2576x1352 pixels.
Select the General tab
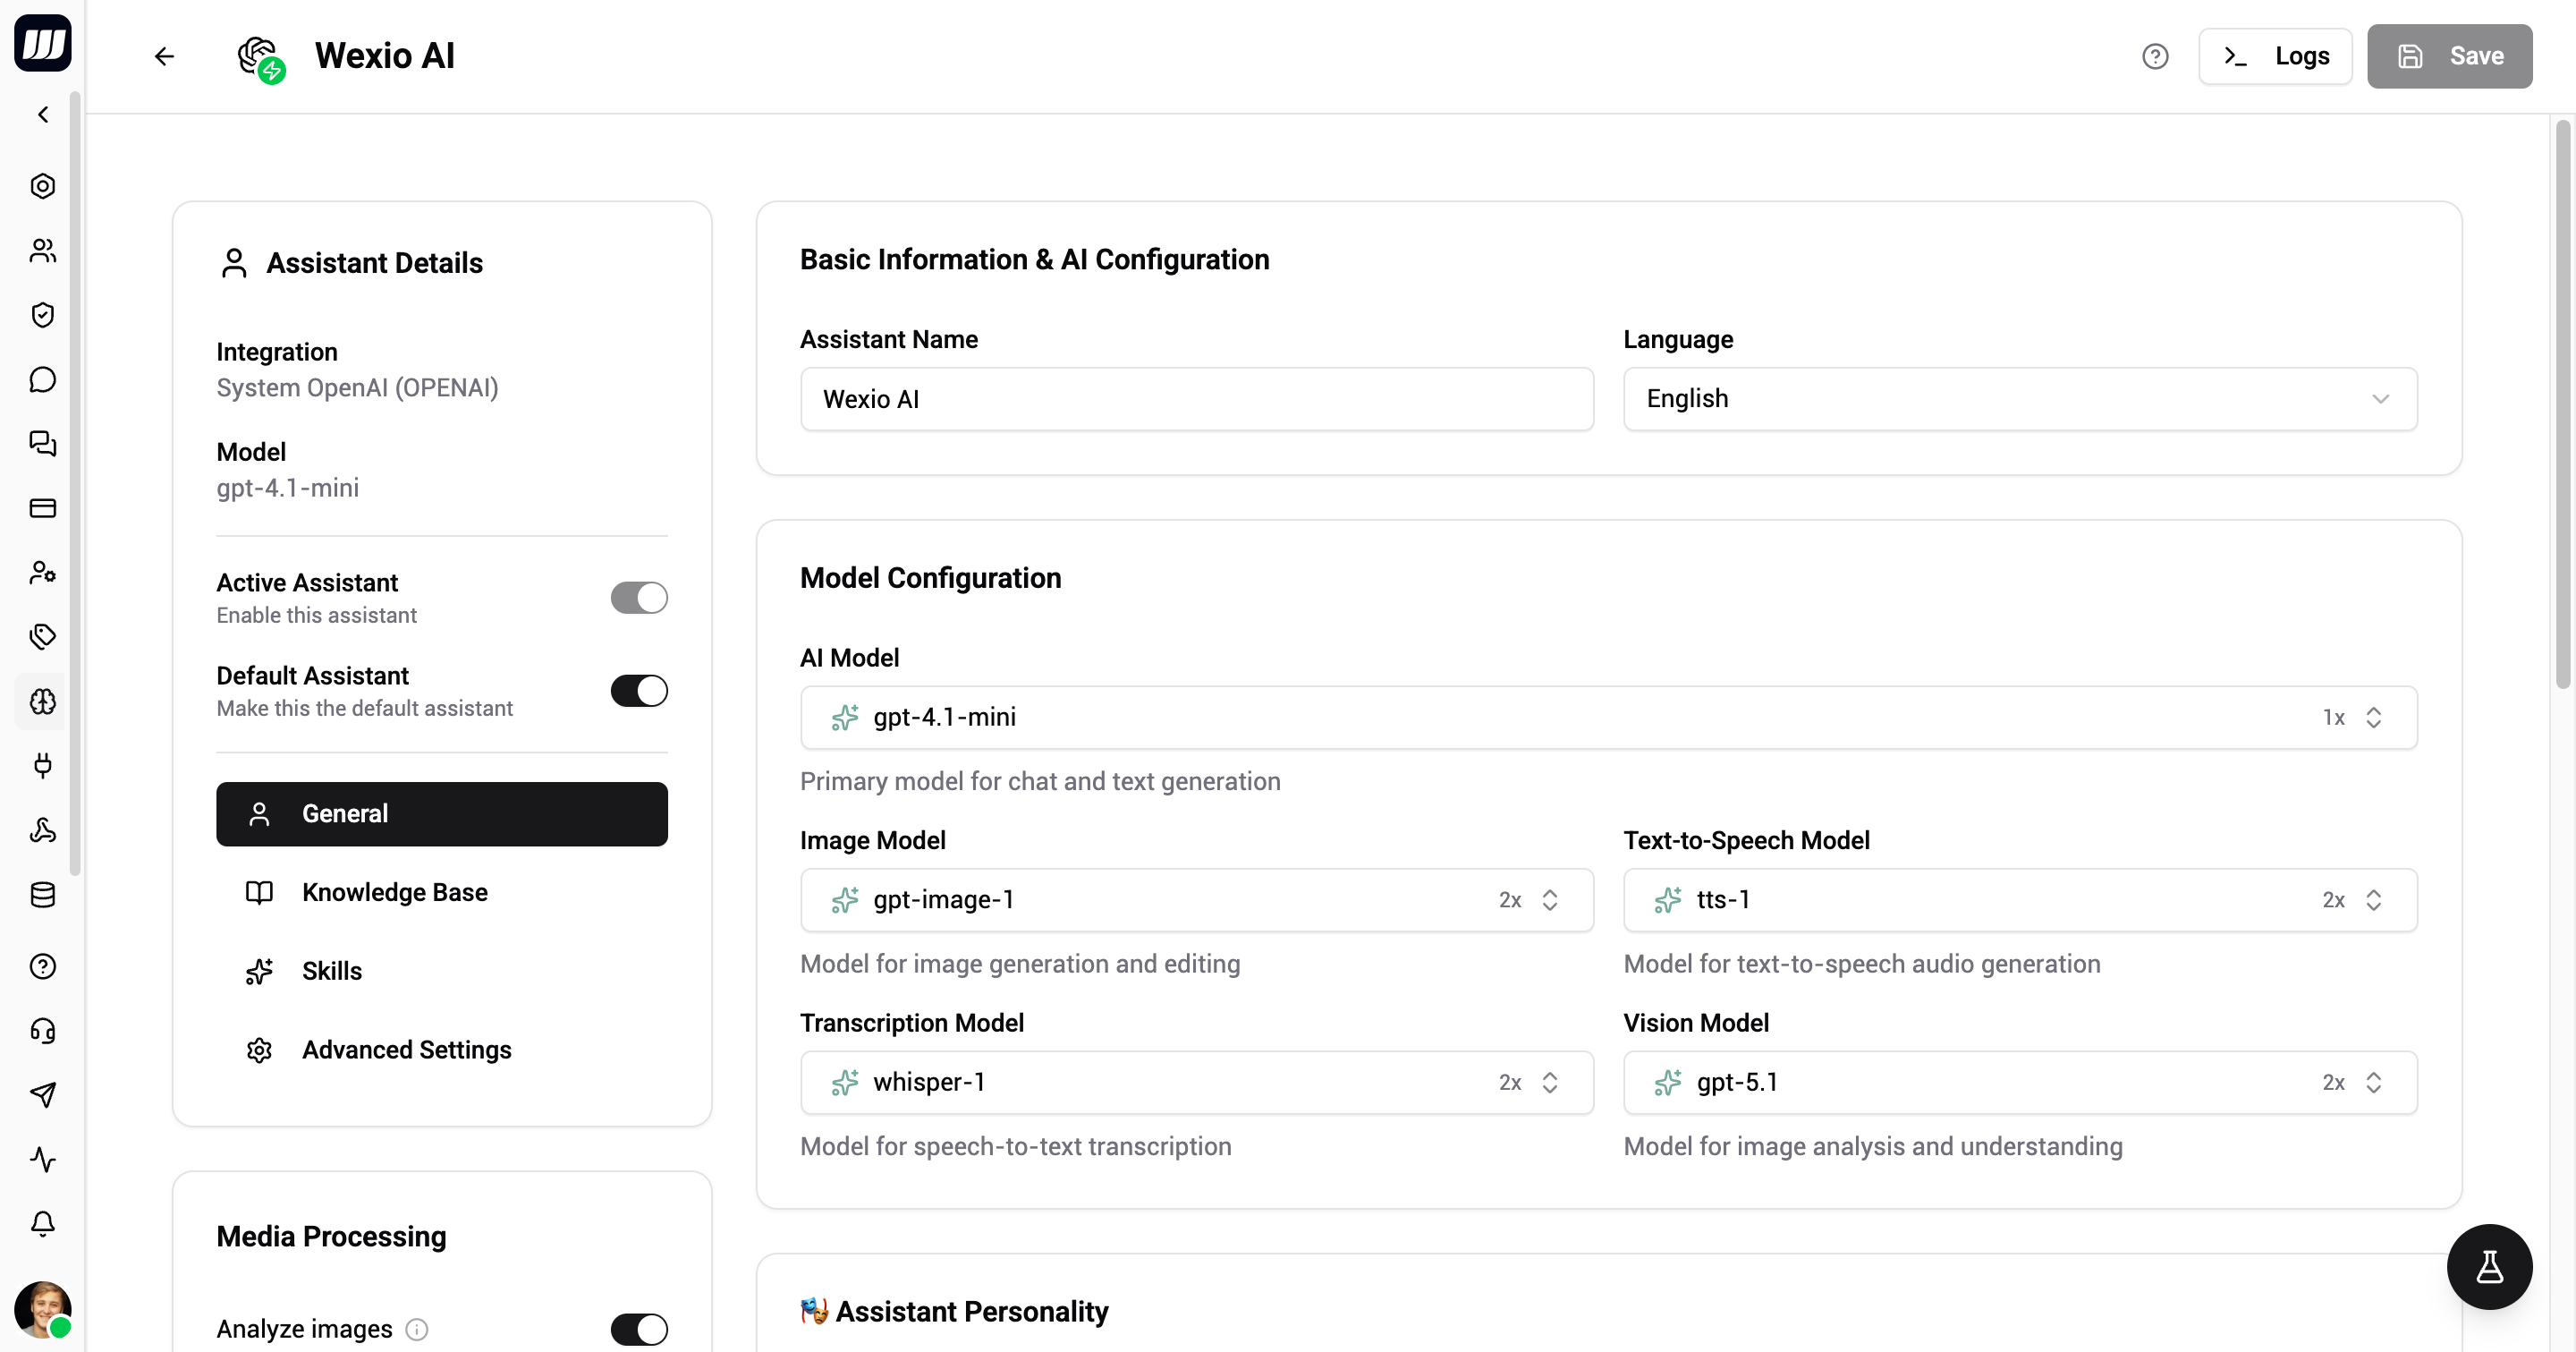[x=442, y=814]
